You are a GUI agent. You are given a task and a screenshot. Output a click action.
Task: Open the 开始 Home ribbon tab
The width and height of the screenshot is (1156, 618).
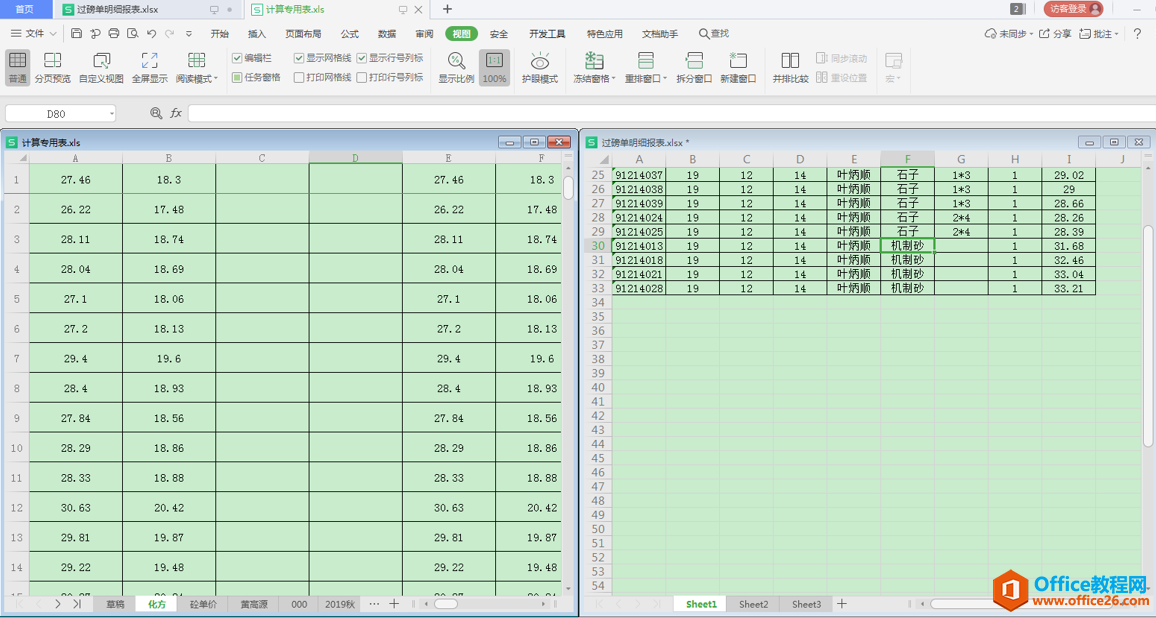tap(220, 33)
